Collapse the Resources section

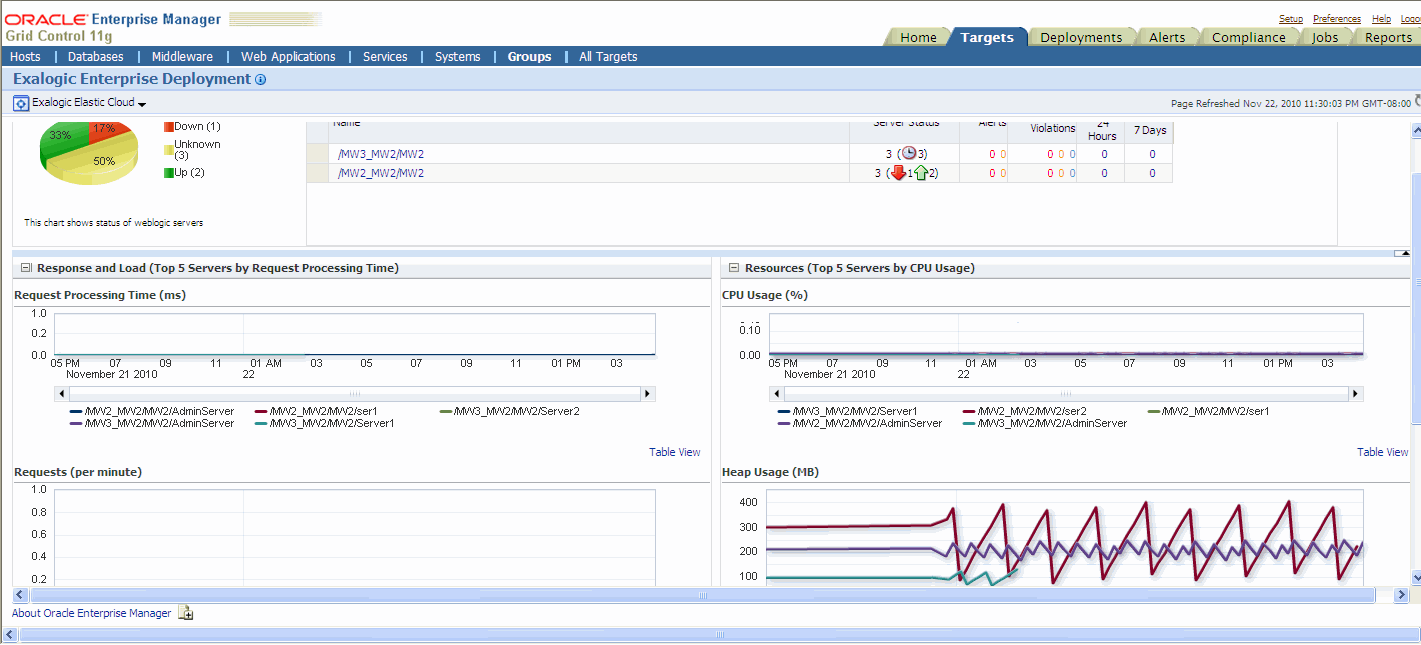pos(734,268)
